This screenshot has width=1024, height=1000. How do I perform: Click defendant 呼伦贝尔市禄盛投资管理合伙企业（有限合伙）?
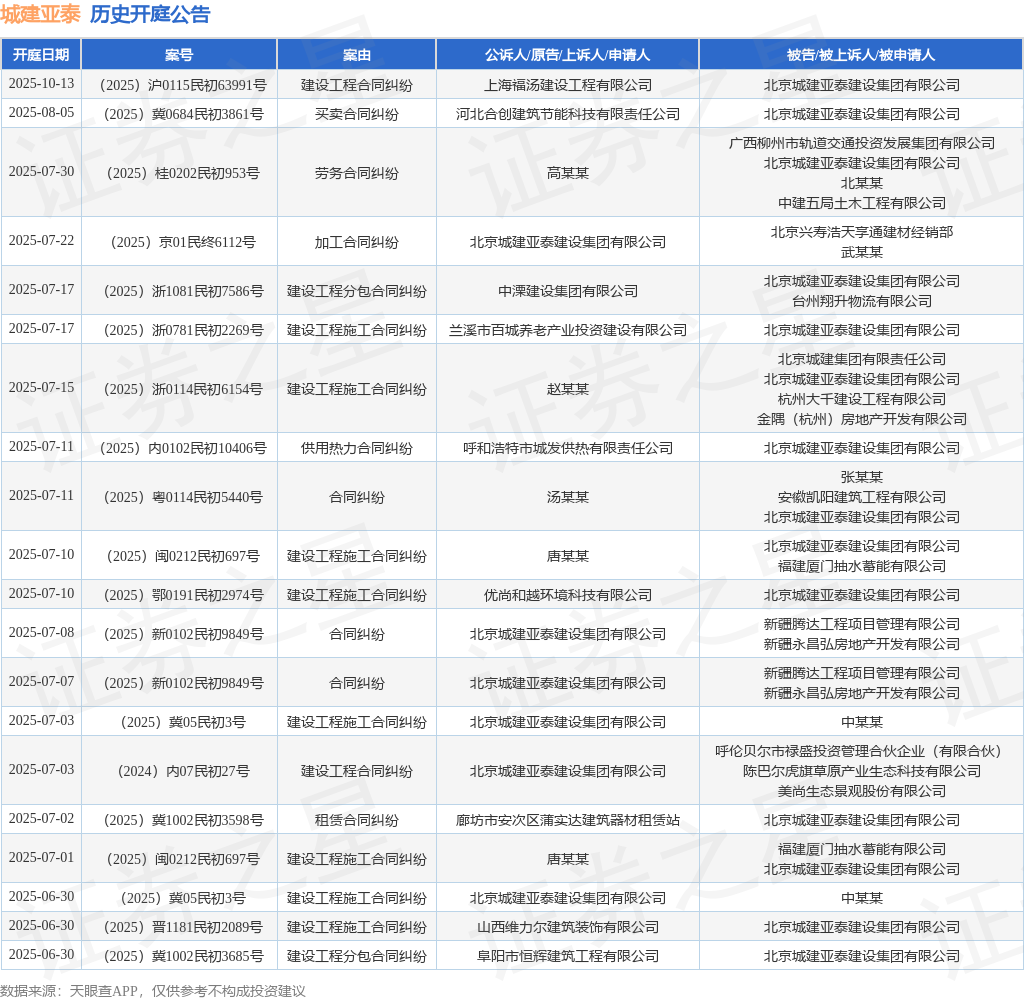tap(861, 751)
